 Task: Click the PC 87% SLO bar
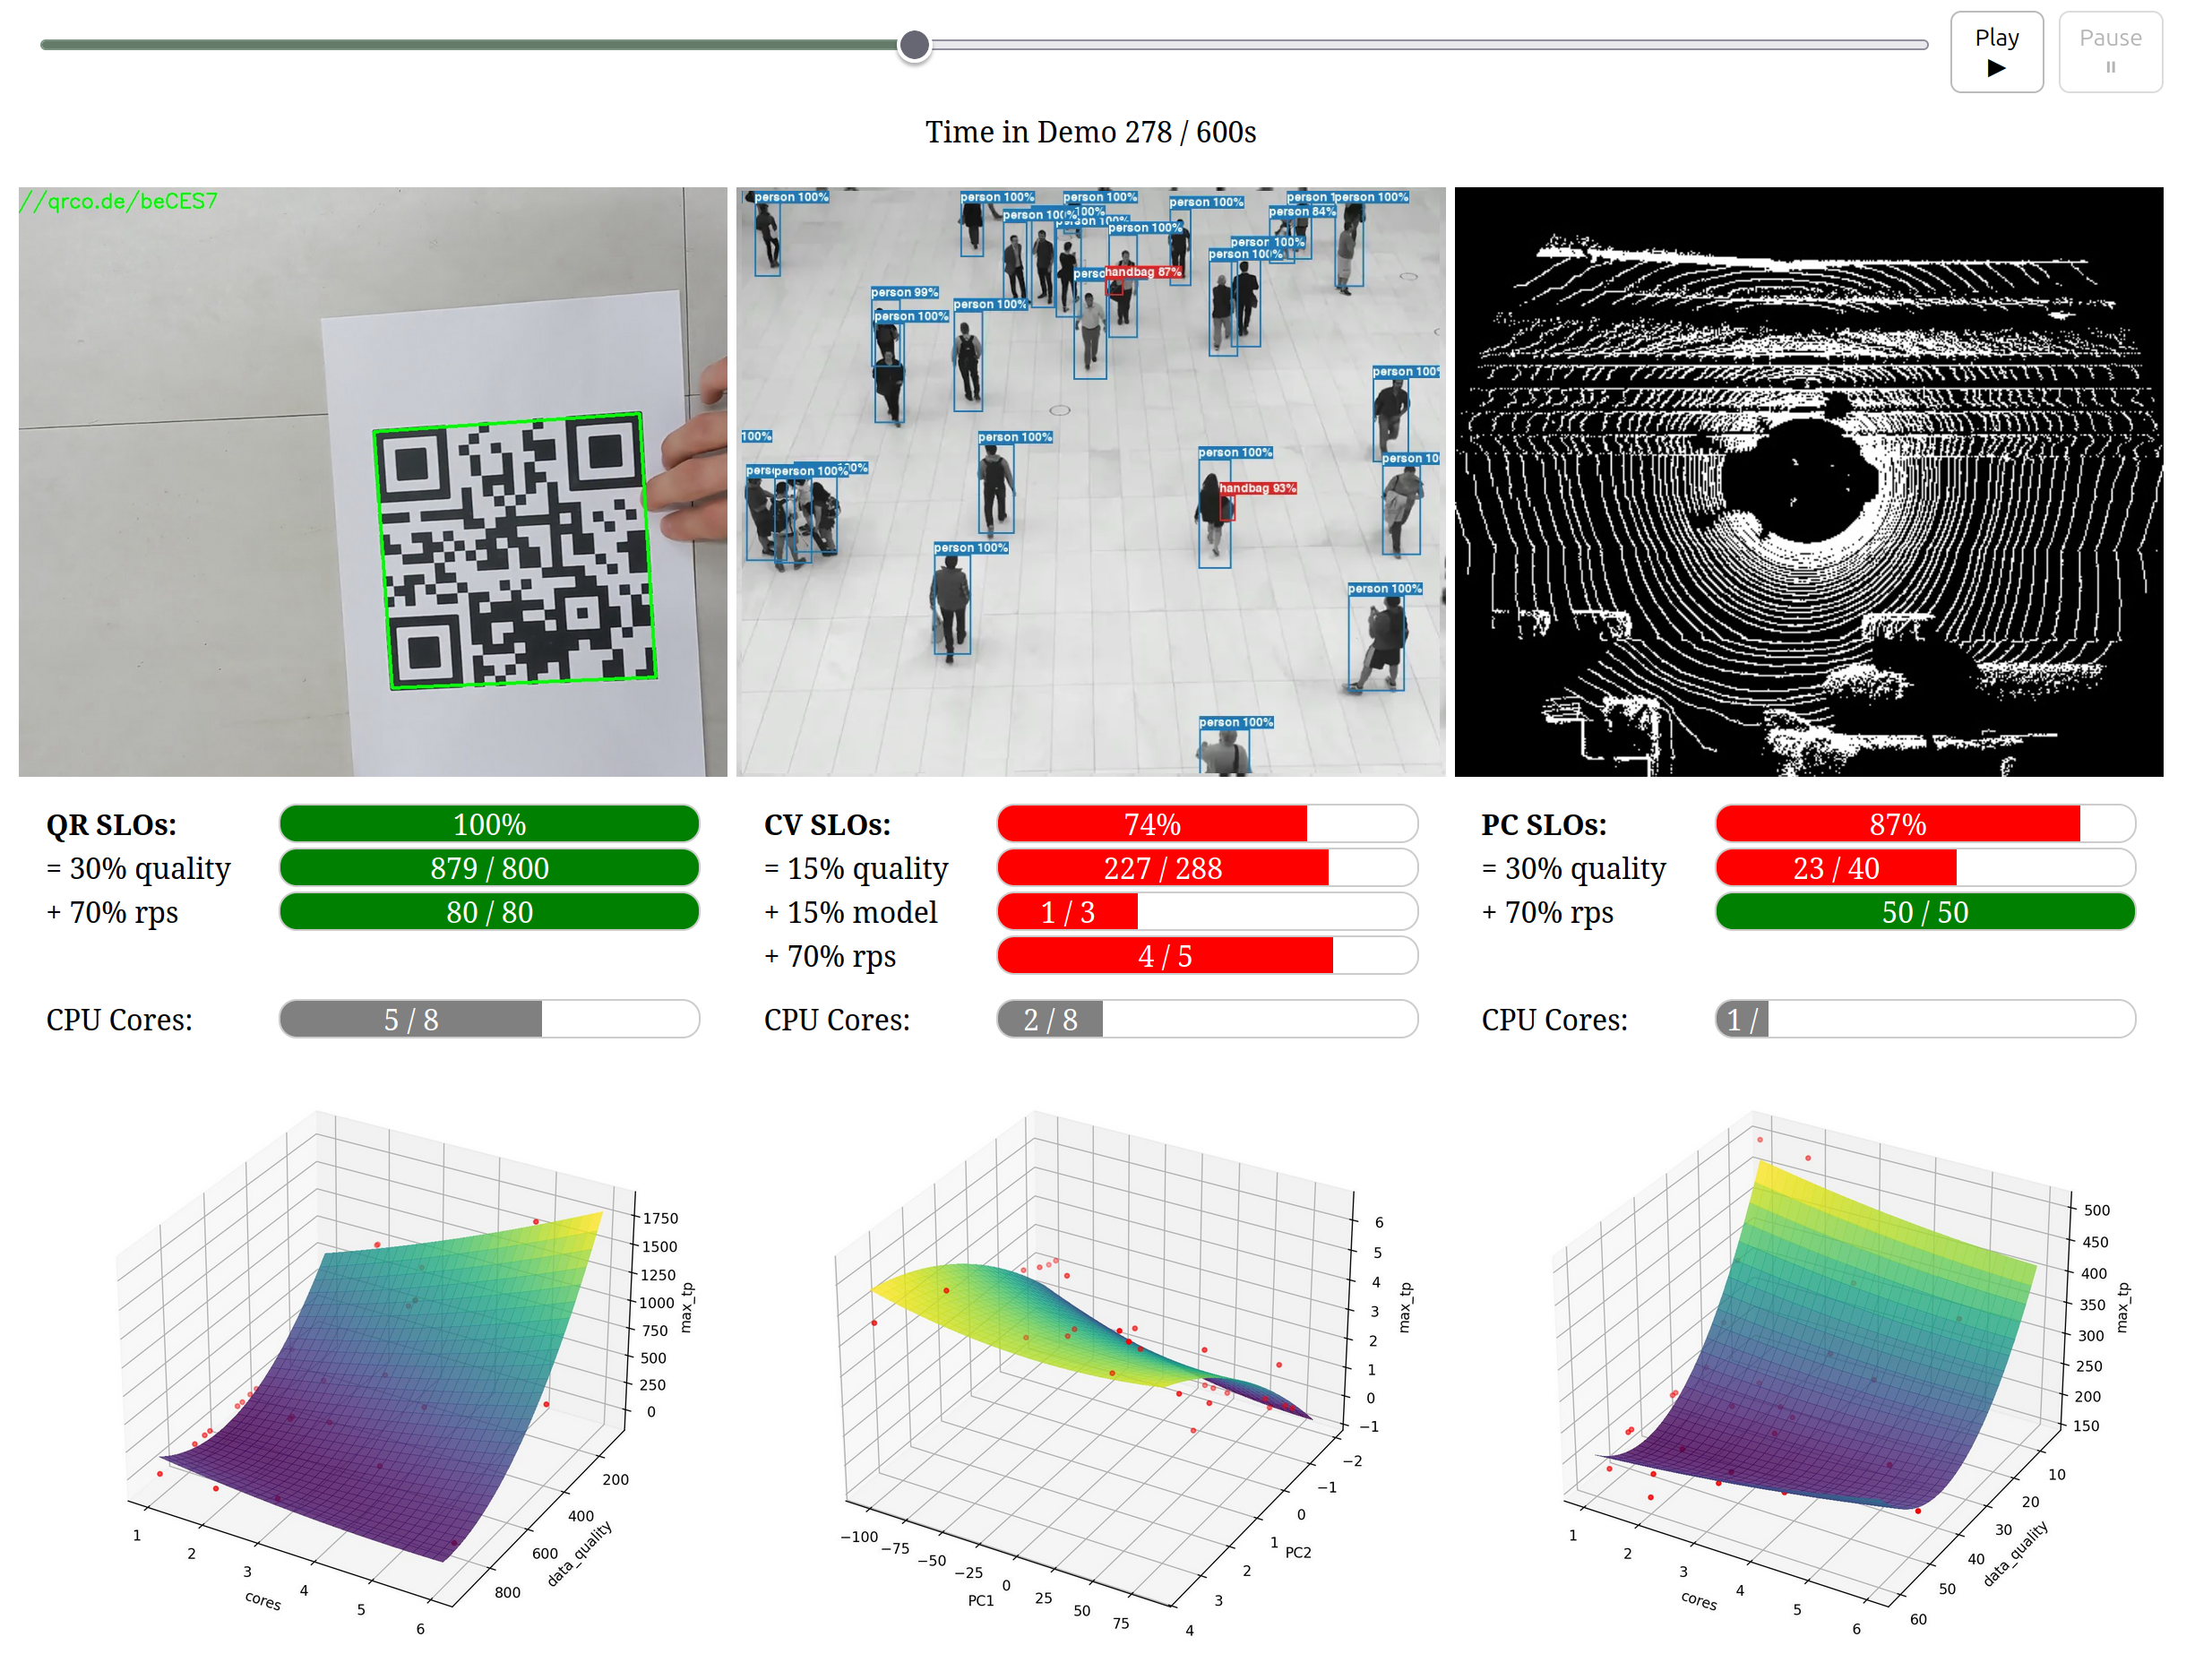pyautogui.click(x=1924, y=824)
